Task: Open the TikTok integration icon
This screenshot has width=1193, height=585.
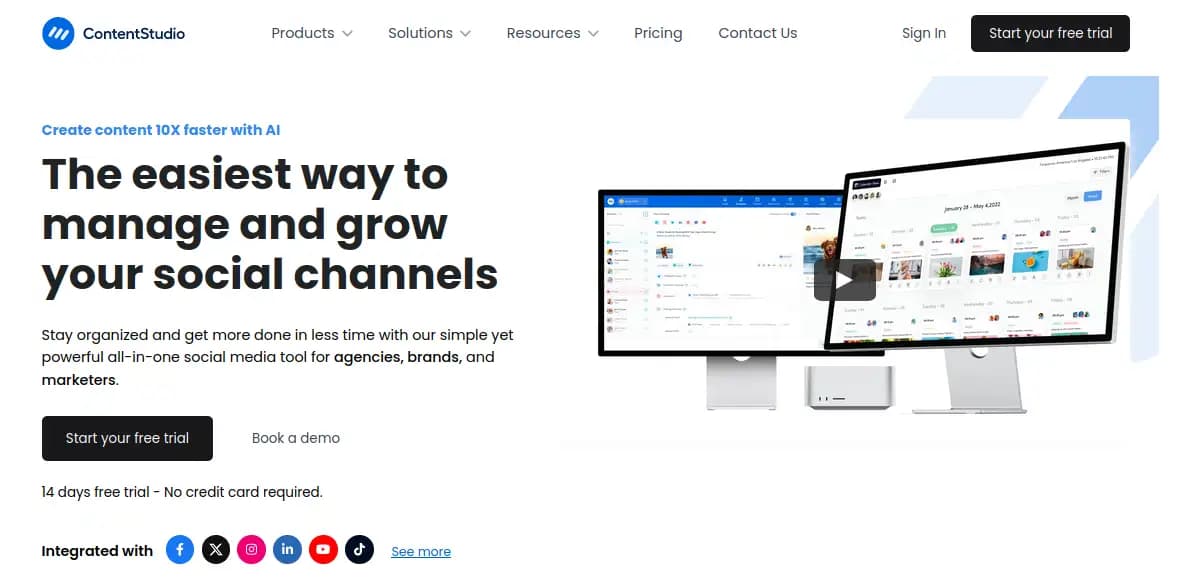Action: pyautogui.click(x=359, y=549)
